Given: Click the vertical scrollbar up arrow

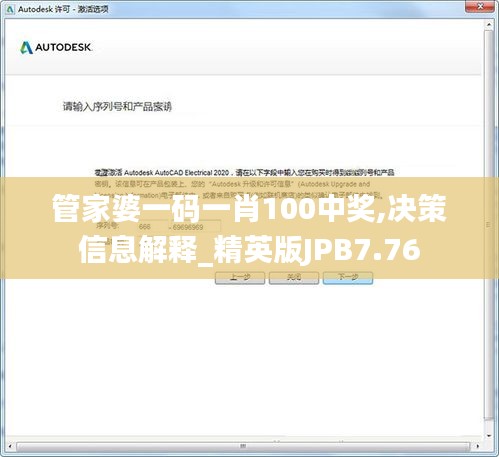Looking at the screenshot, I should tap(489, 25).
